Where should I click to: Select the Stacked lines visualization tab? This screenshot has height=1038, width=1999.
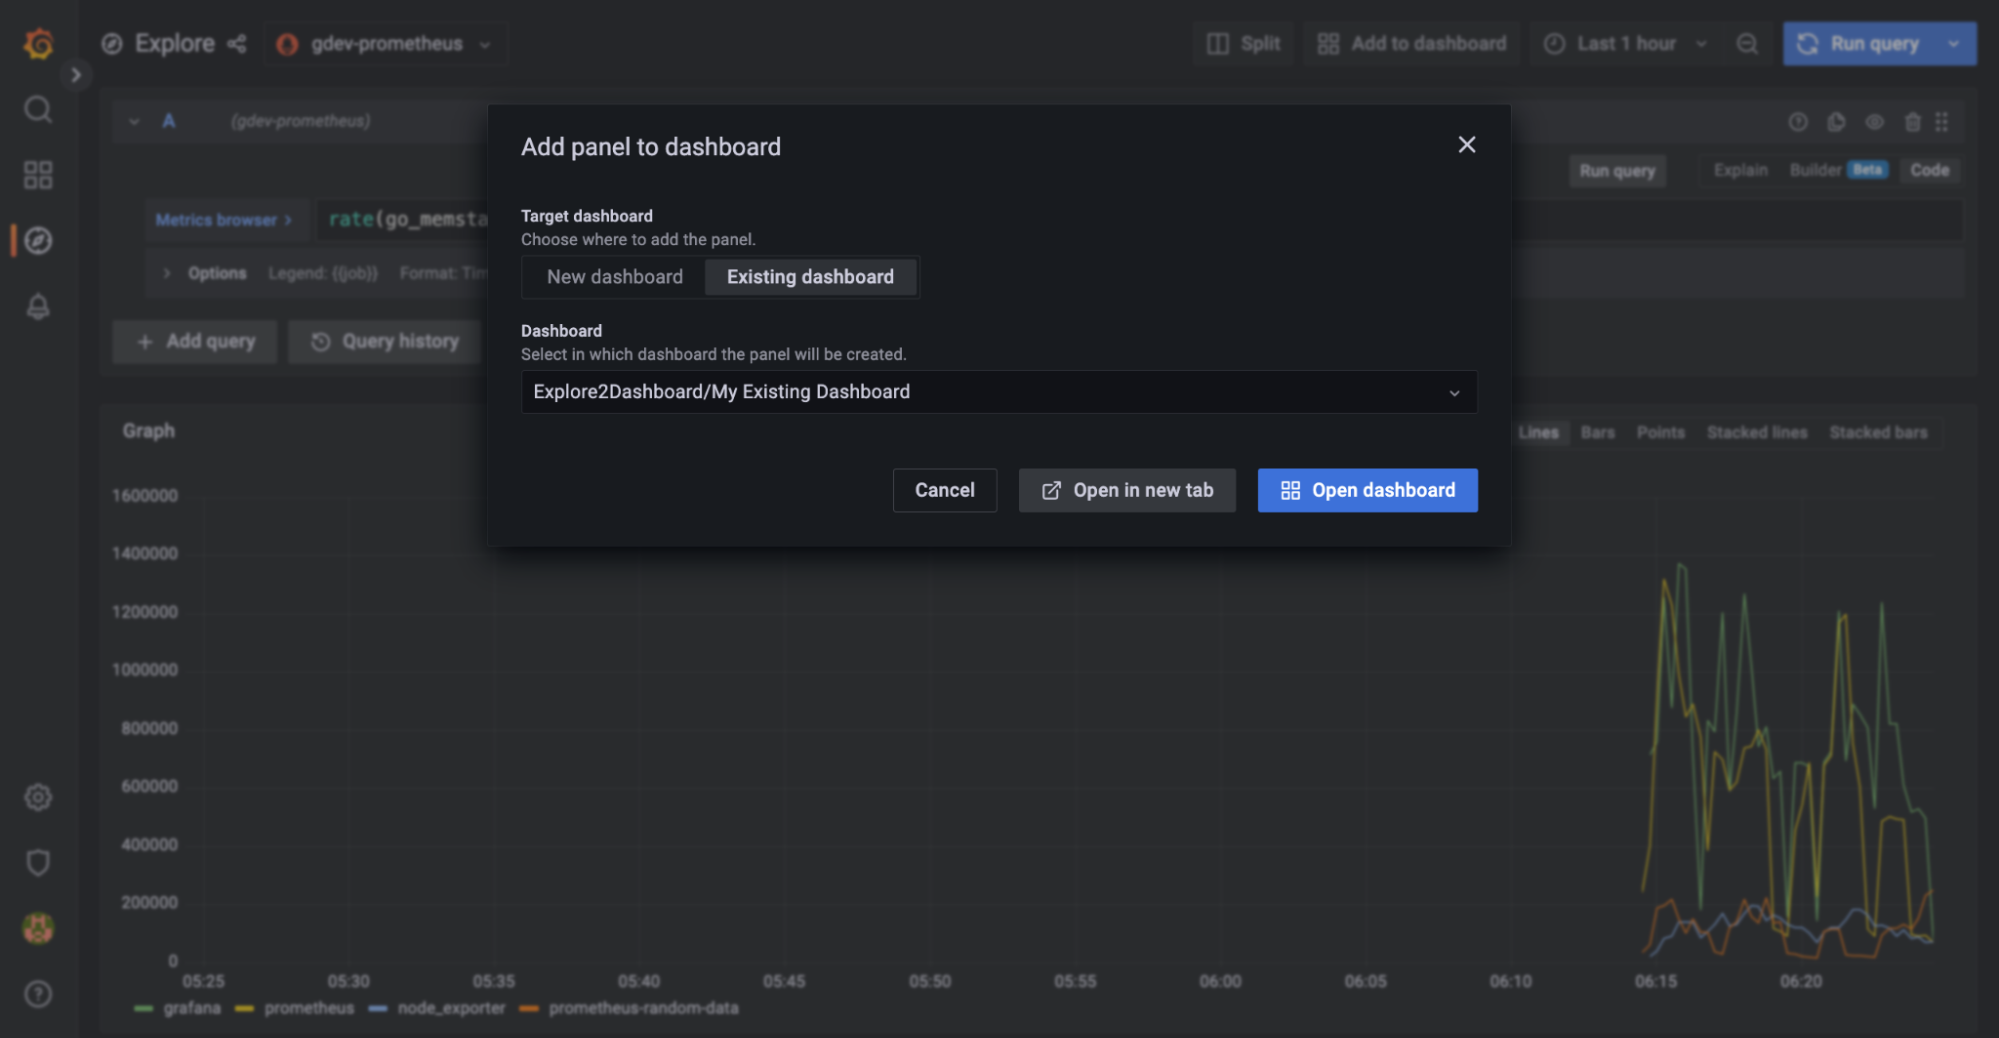(x=1757, y=432)
